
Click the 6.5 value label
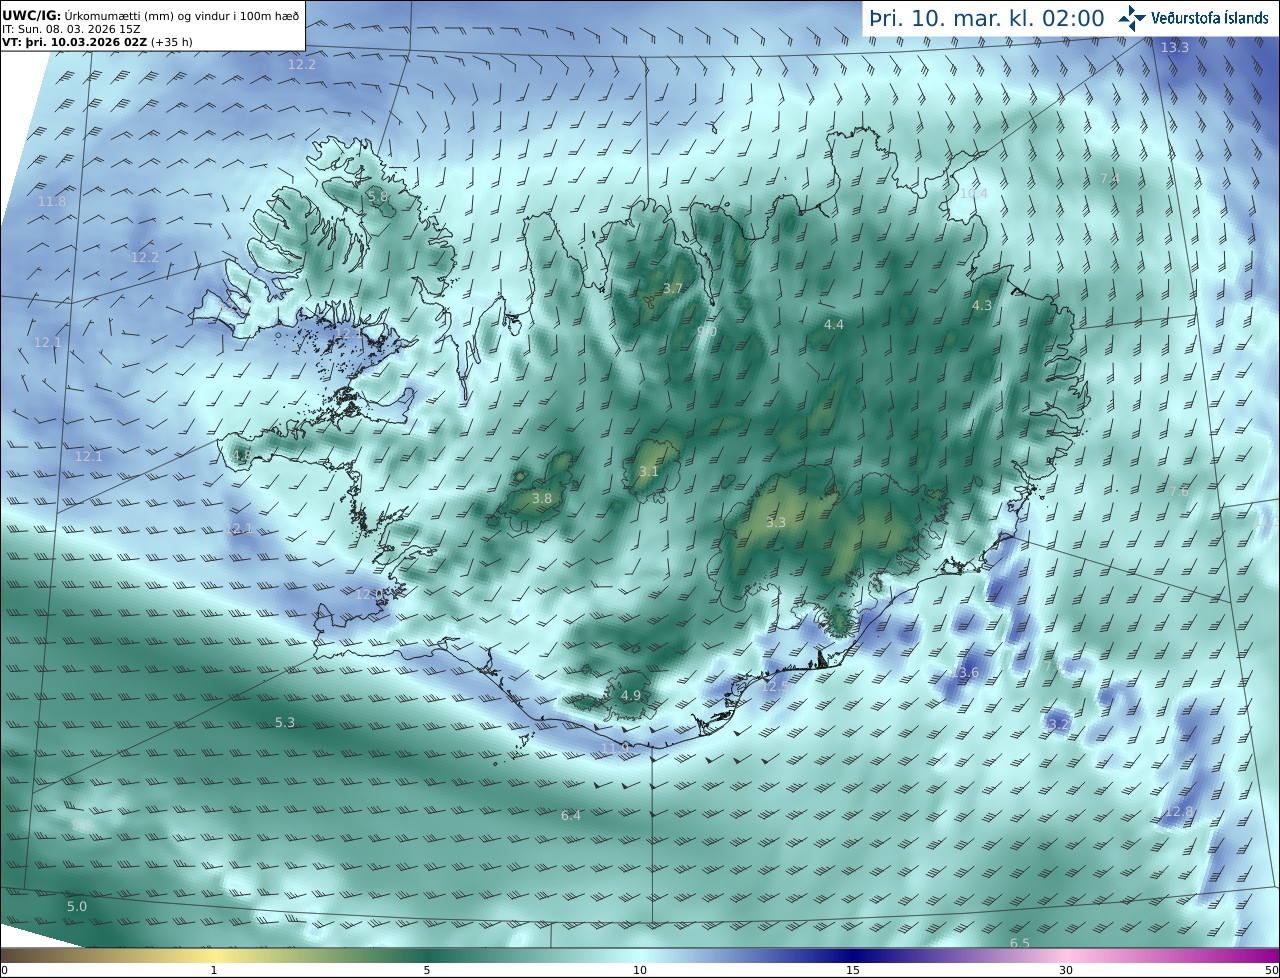(1019, 944)
